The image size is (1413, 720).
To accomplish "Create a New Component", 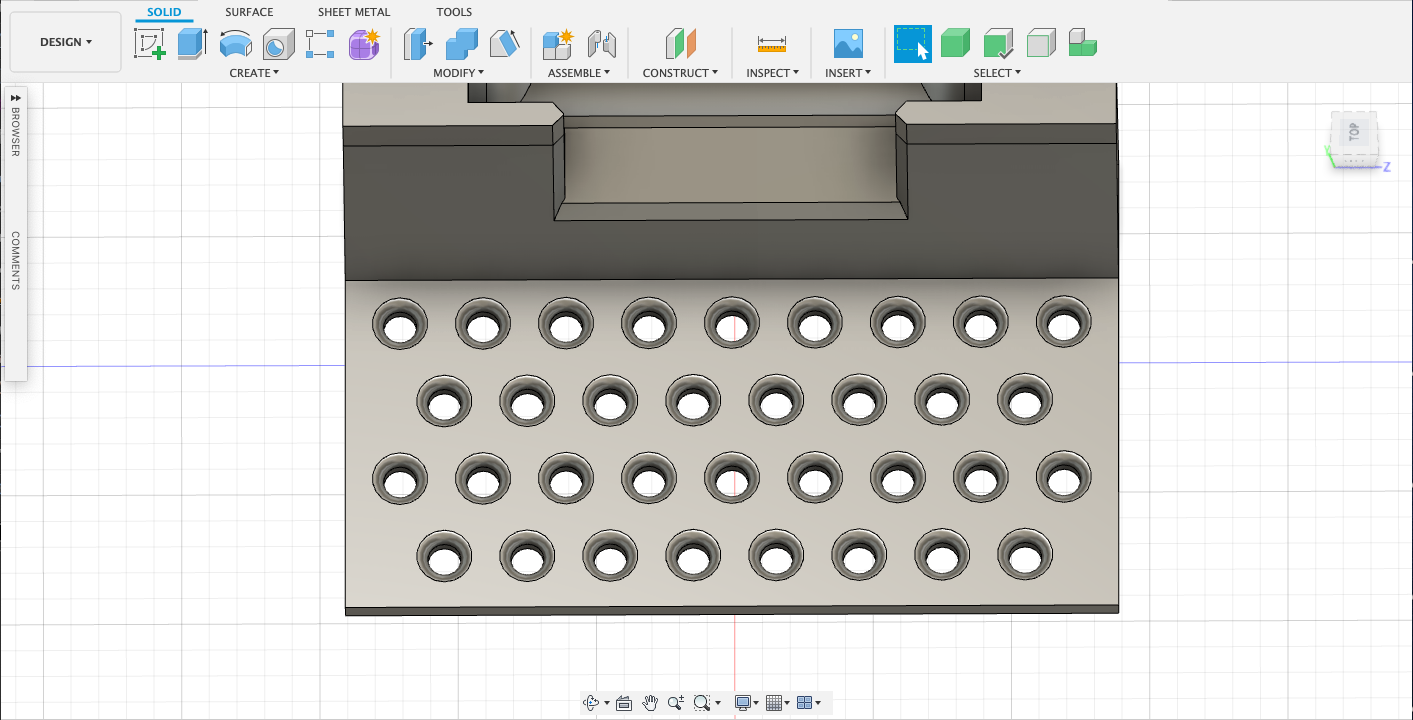I will [x=557, y=44].
